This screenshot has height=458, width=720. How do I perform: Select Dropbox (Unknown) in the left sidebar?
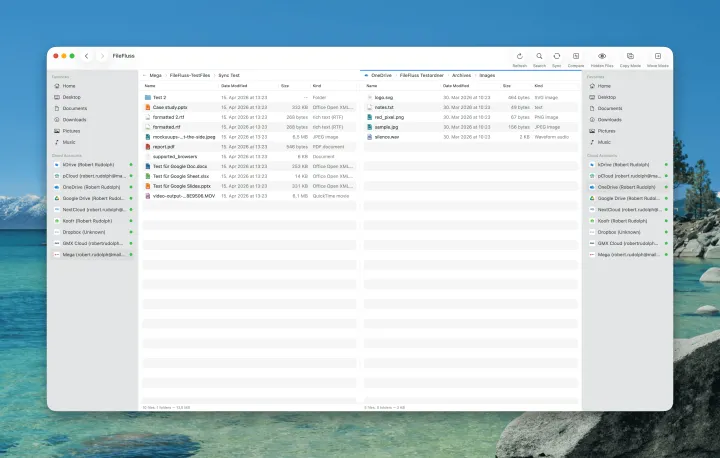[93, 232]
